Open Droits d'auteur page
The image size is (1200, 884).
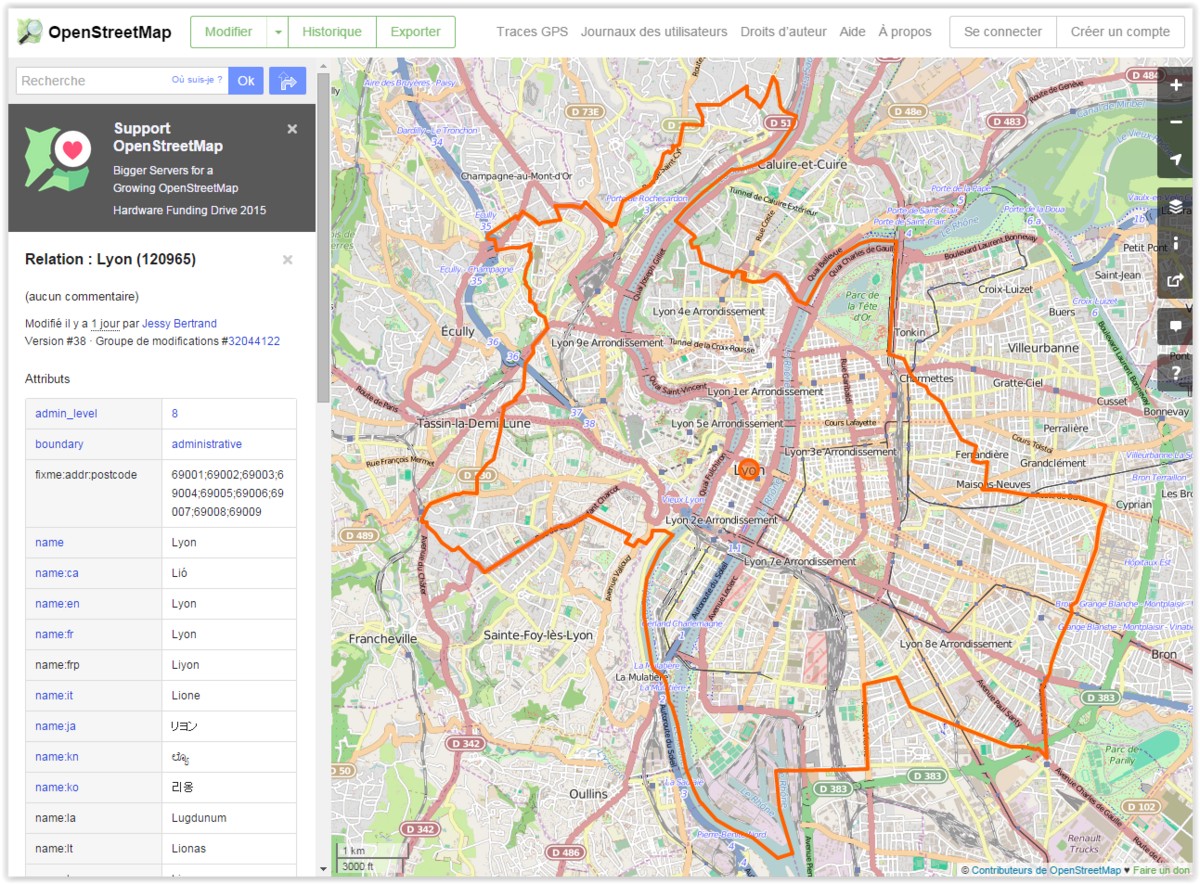pyautogui.click(x=784, y=32)
